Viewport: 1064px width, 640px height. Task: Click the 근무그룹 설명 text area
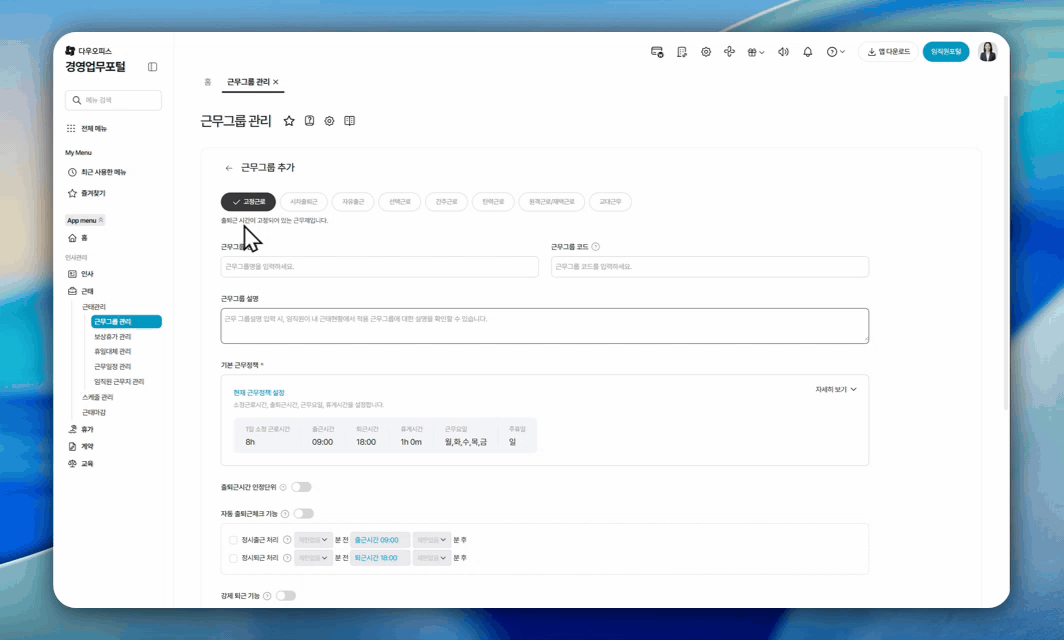(544, 326)
